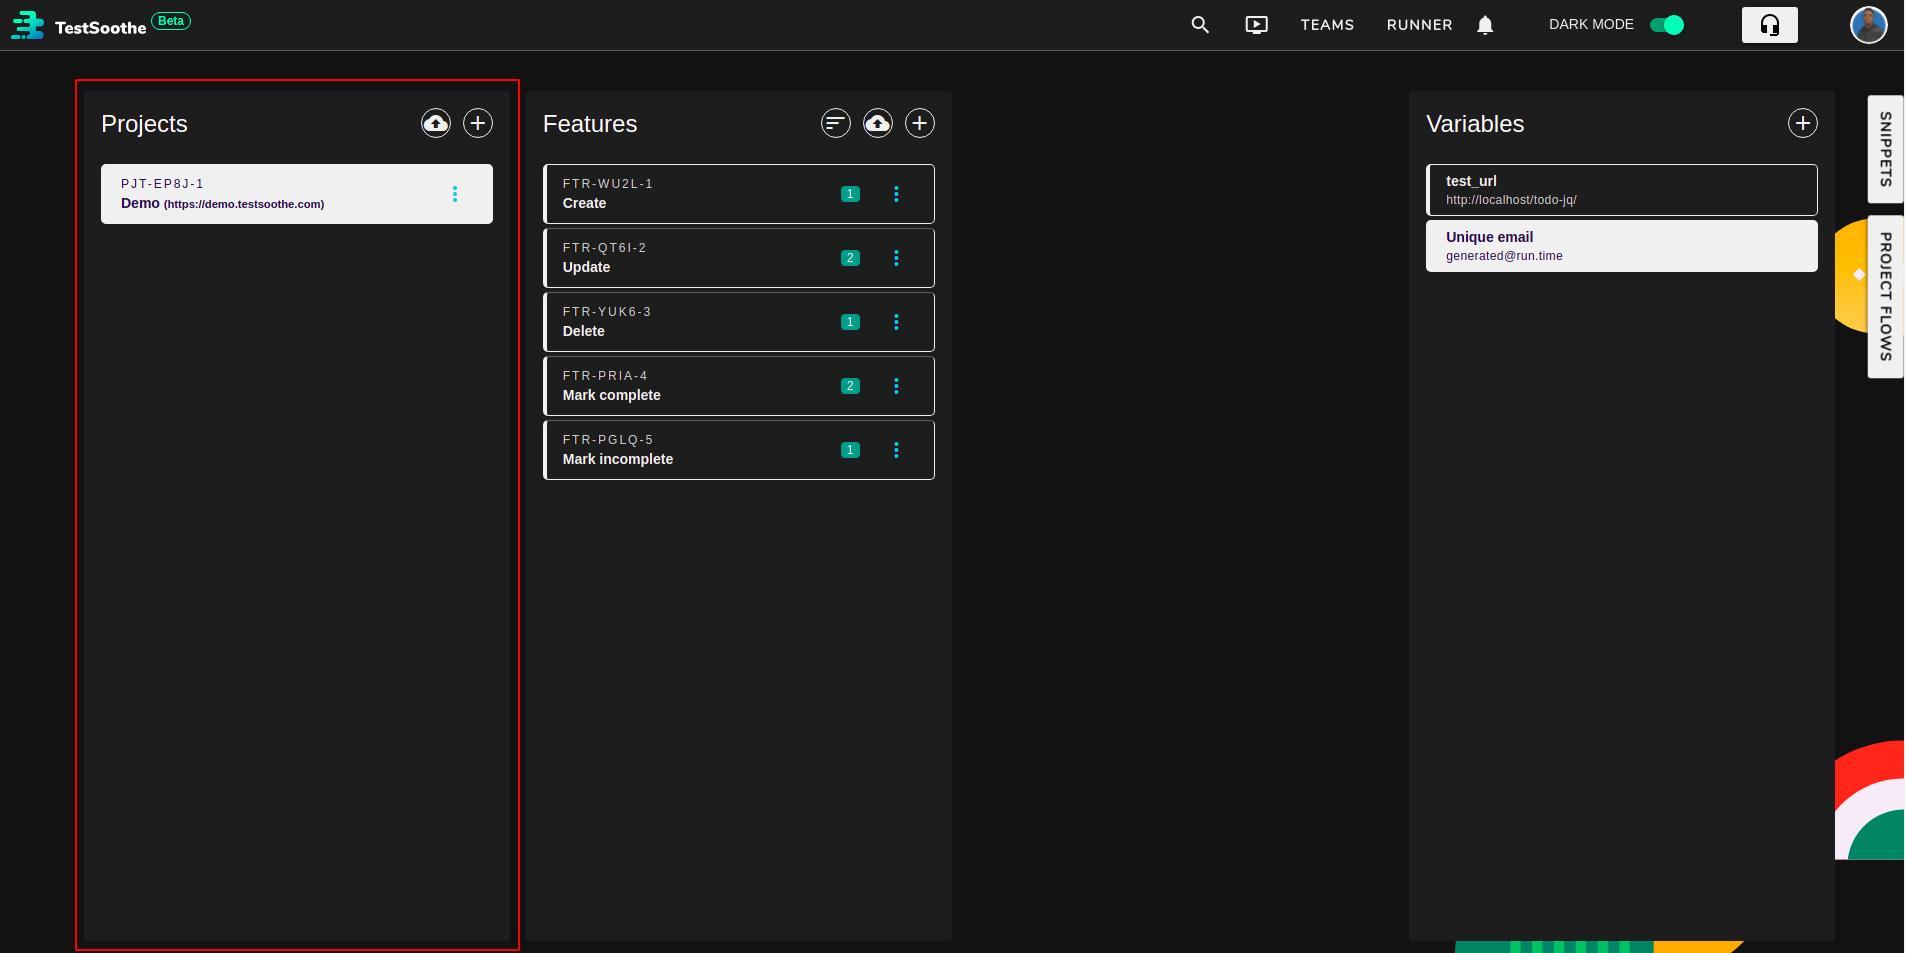This screenshot has height=953, width=1905.
Task: Add a new project with plus icon
Action: 478,123
